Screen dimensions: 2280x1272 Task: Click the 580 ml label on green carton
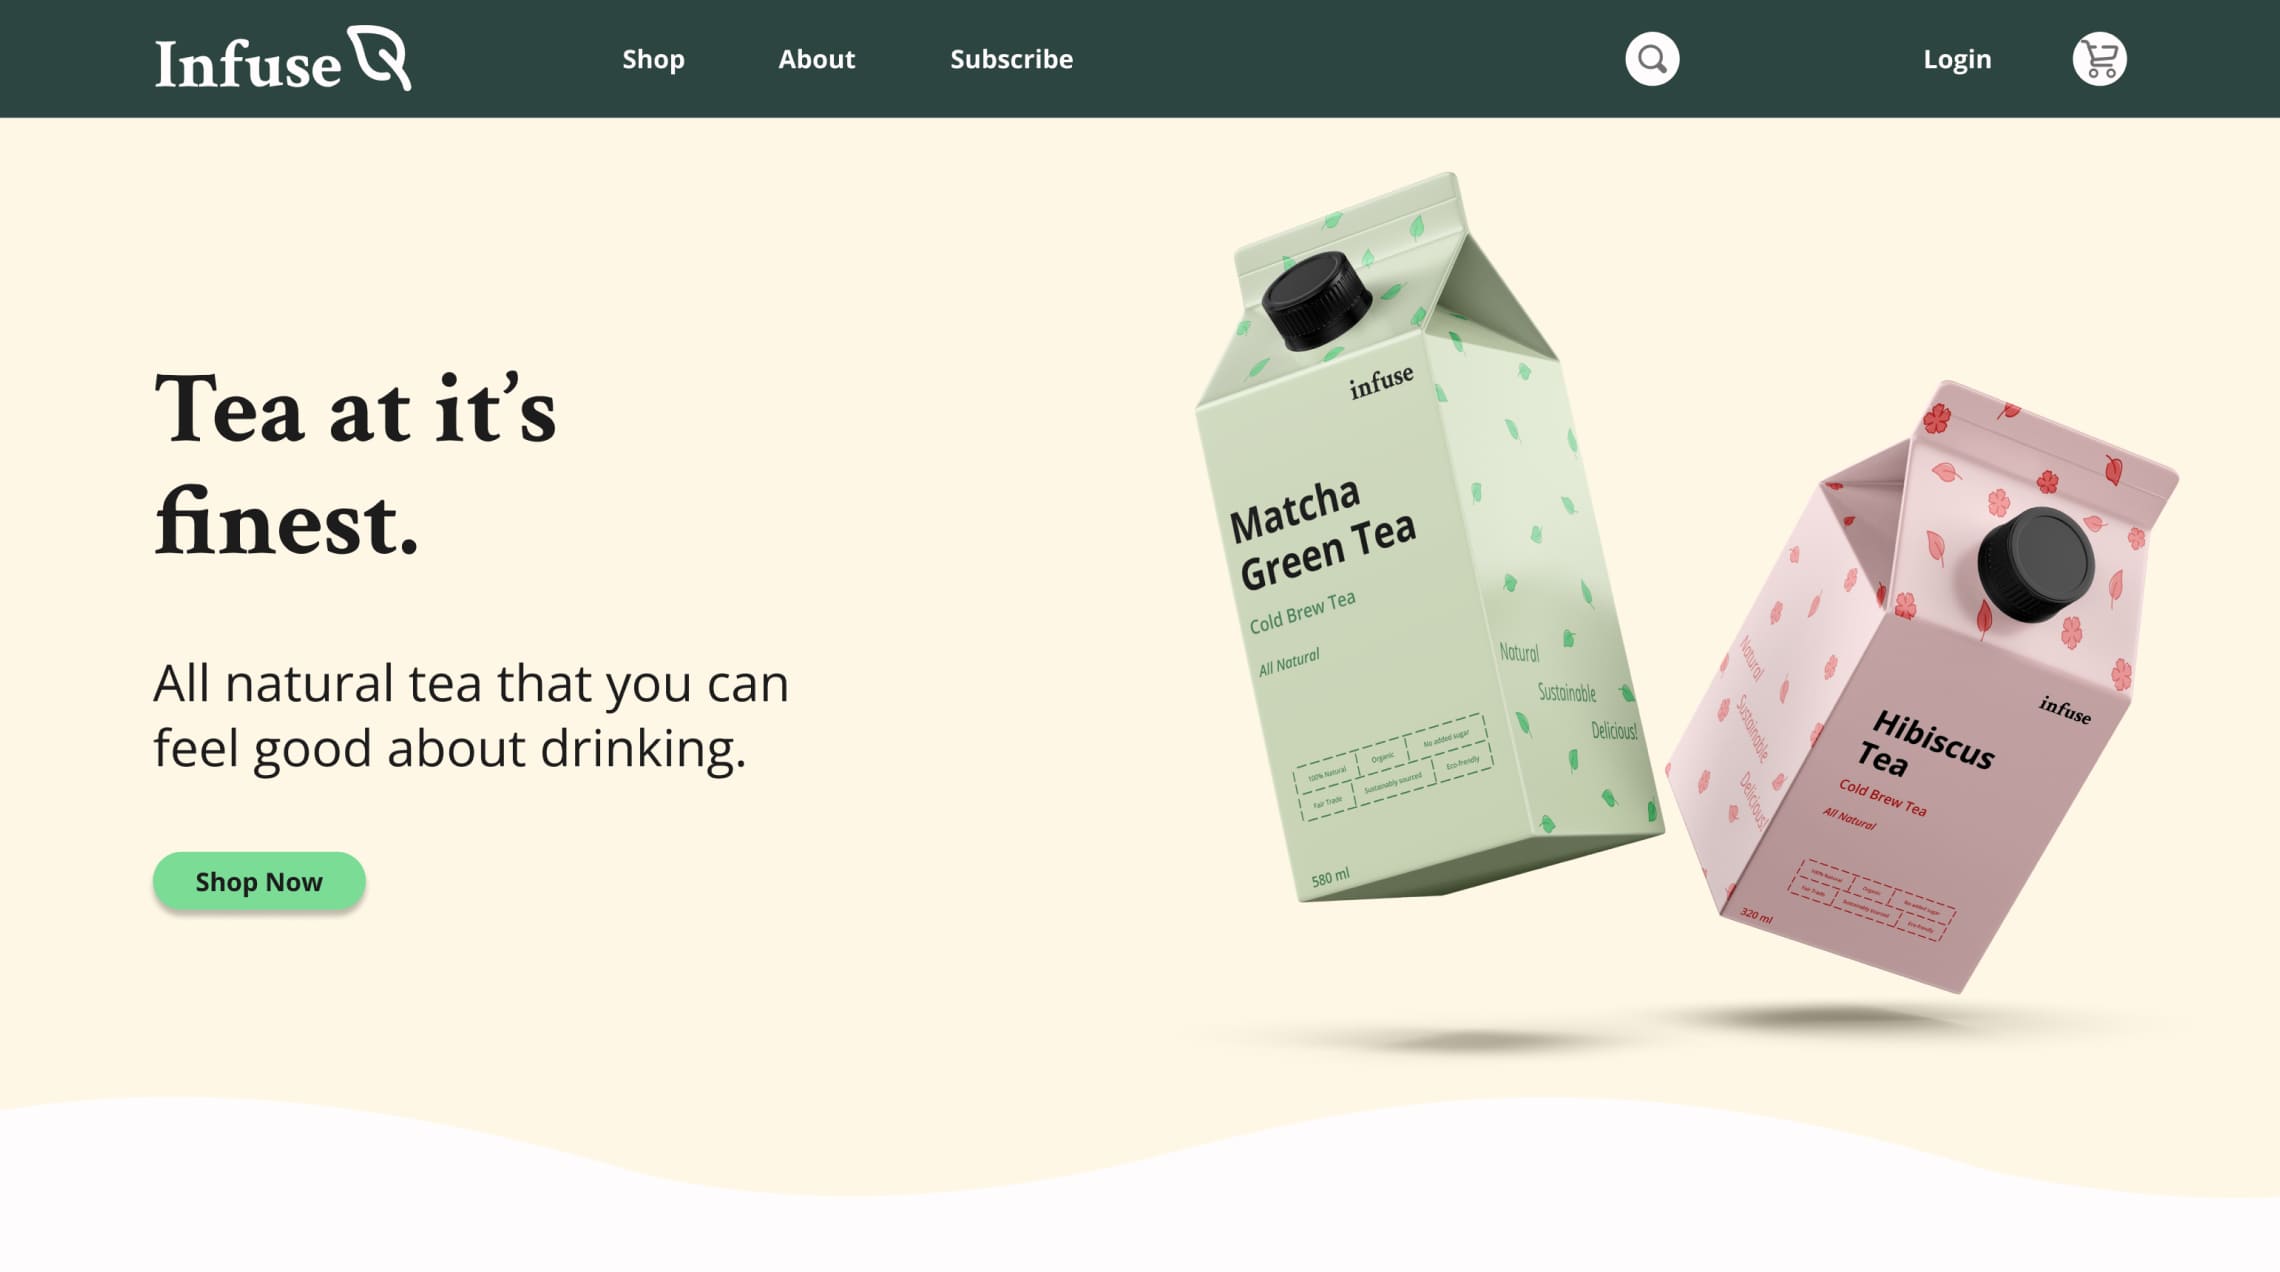coord(1330,877)
